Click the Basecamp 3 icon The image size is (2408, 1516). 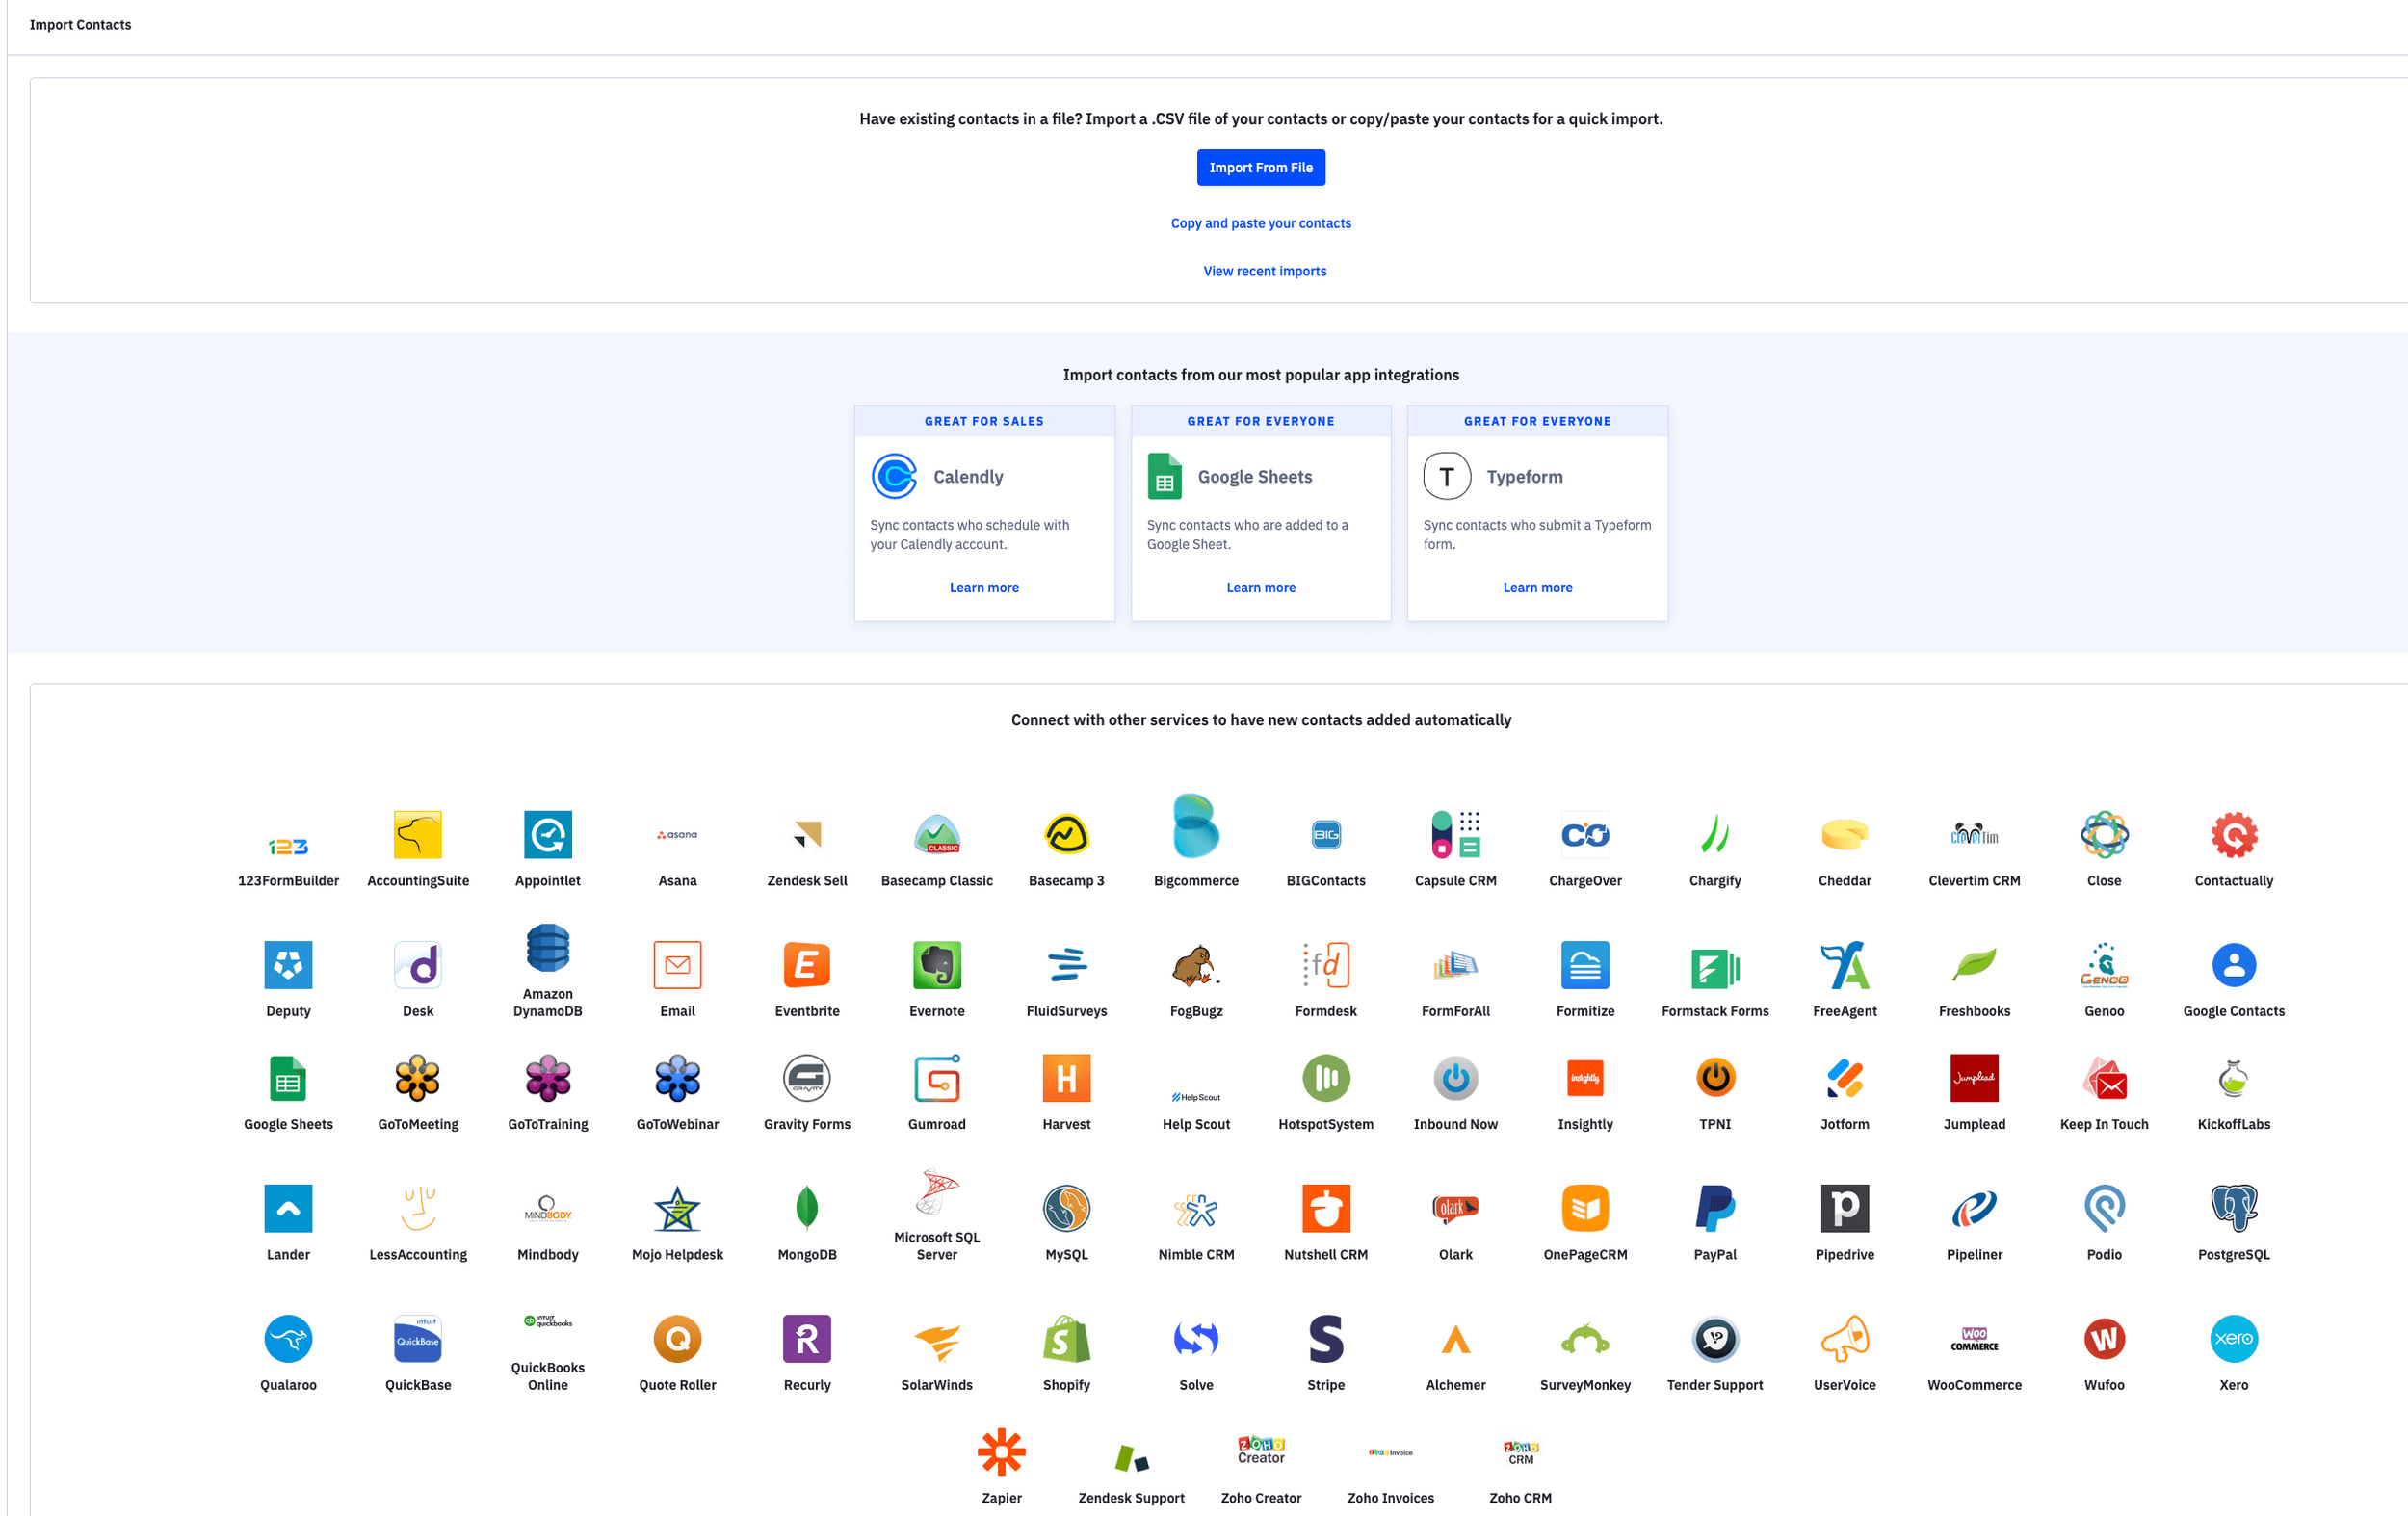(1066, 834)
